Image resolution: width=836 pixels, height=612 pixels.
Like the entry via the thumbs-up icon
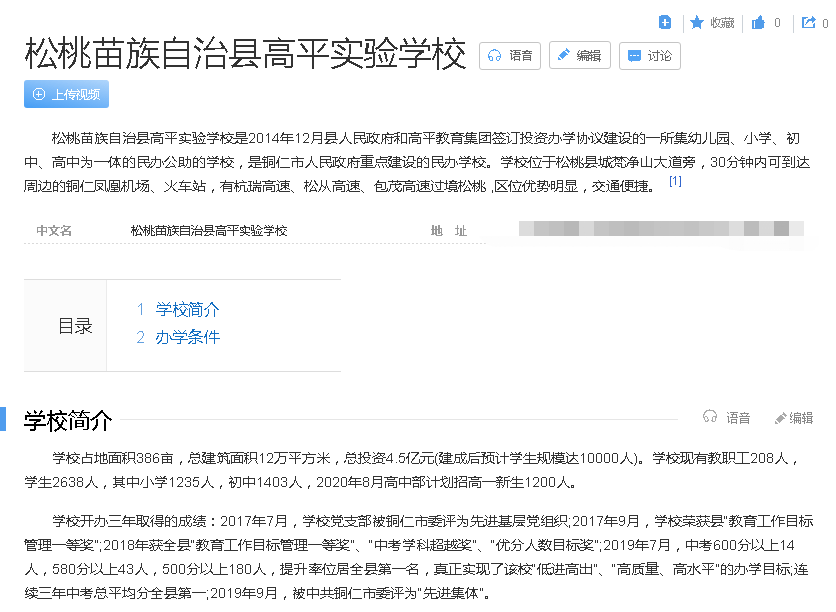759,22
